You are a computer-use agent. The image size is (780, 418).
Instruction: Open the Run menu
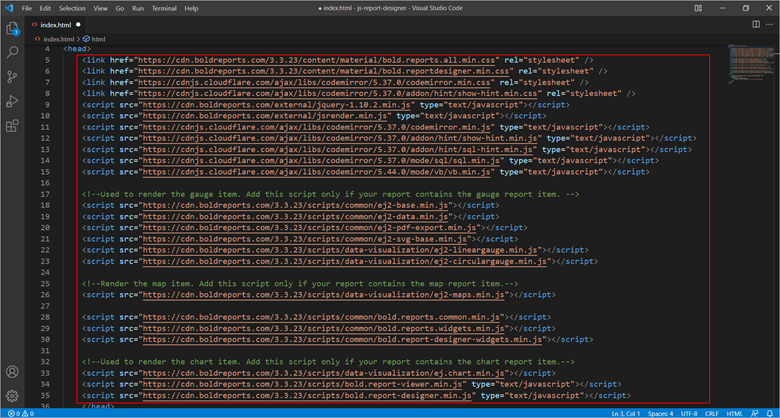[x=138, y=8]
